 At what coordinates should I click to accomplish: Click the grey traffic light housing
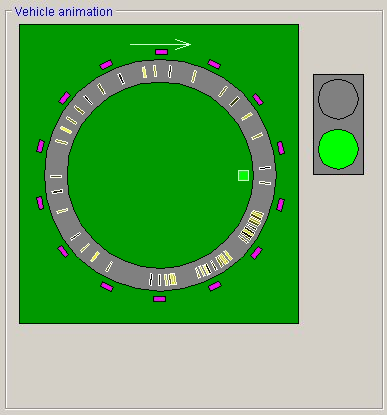point(338,124)
